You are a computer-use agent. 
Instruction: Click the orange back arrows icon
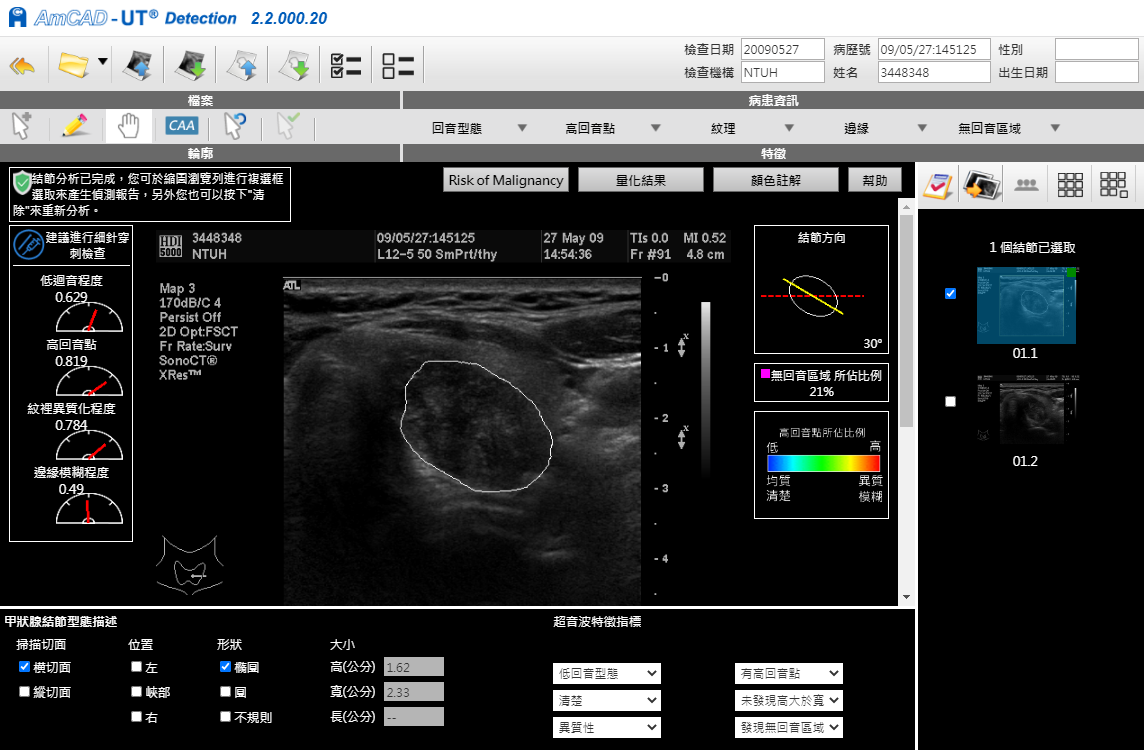point(22,66)
